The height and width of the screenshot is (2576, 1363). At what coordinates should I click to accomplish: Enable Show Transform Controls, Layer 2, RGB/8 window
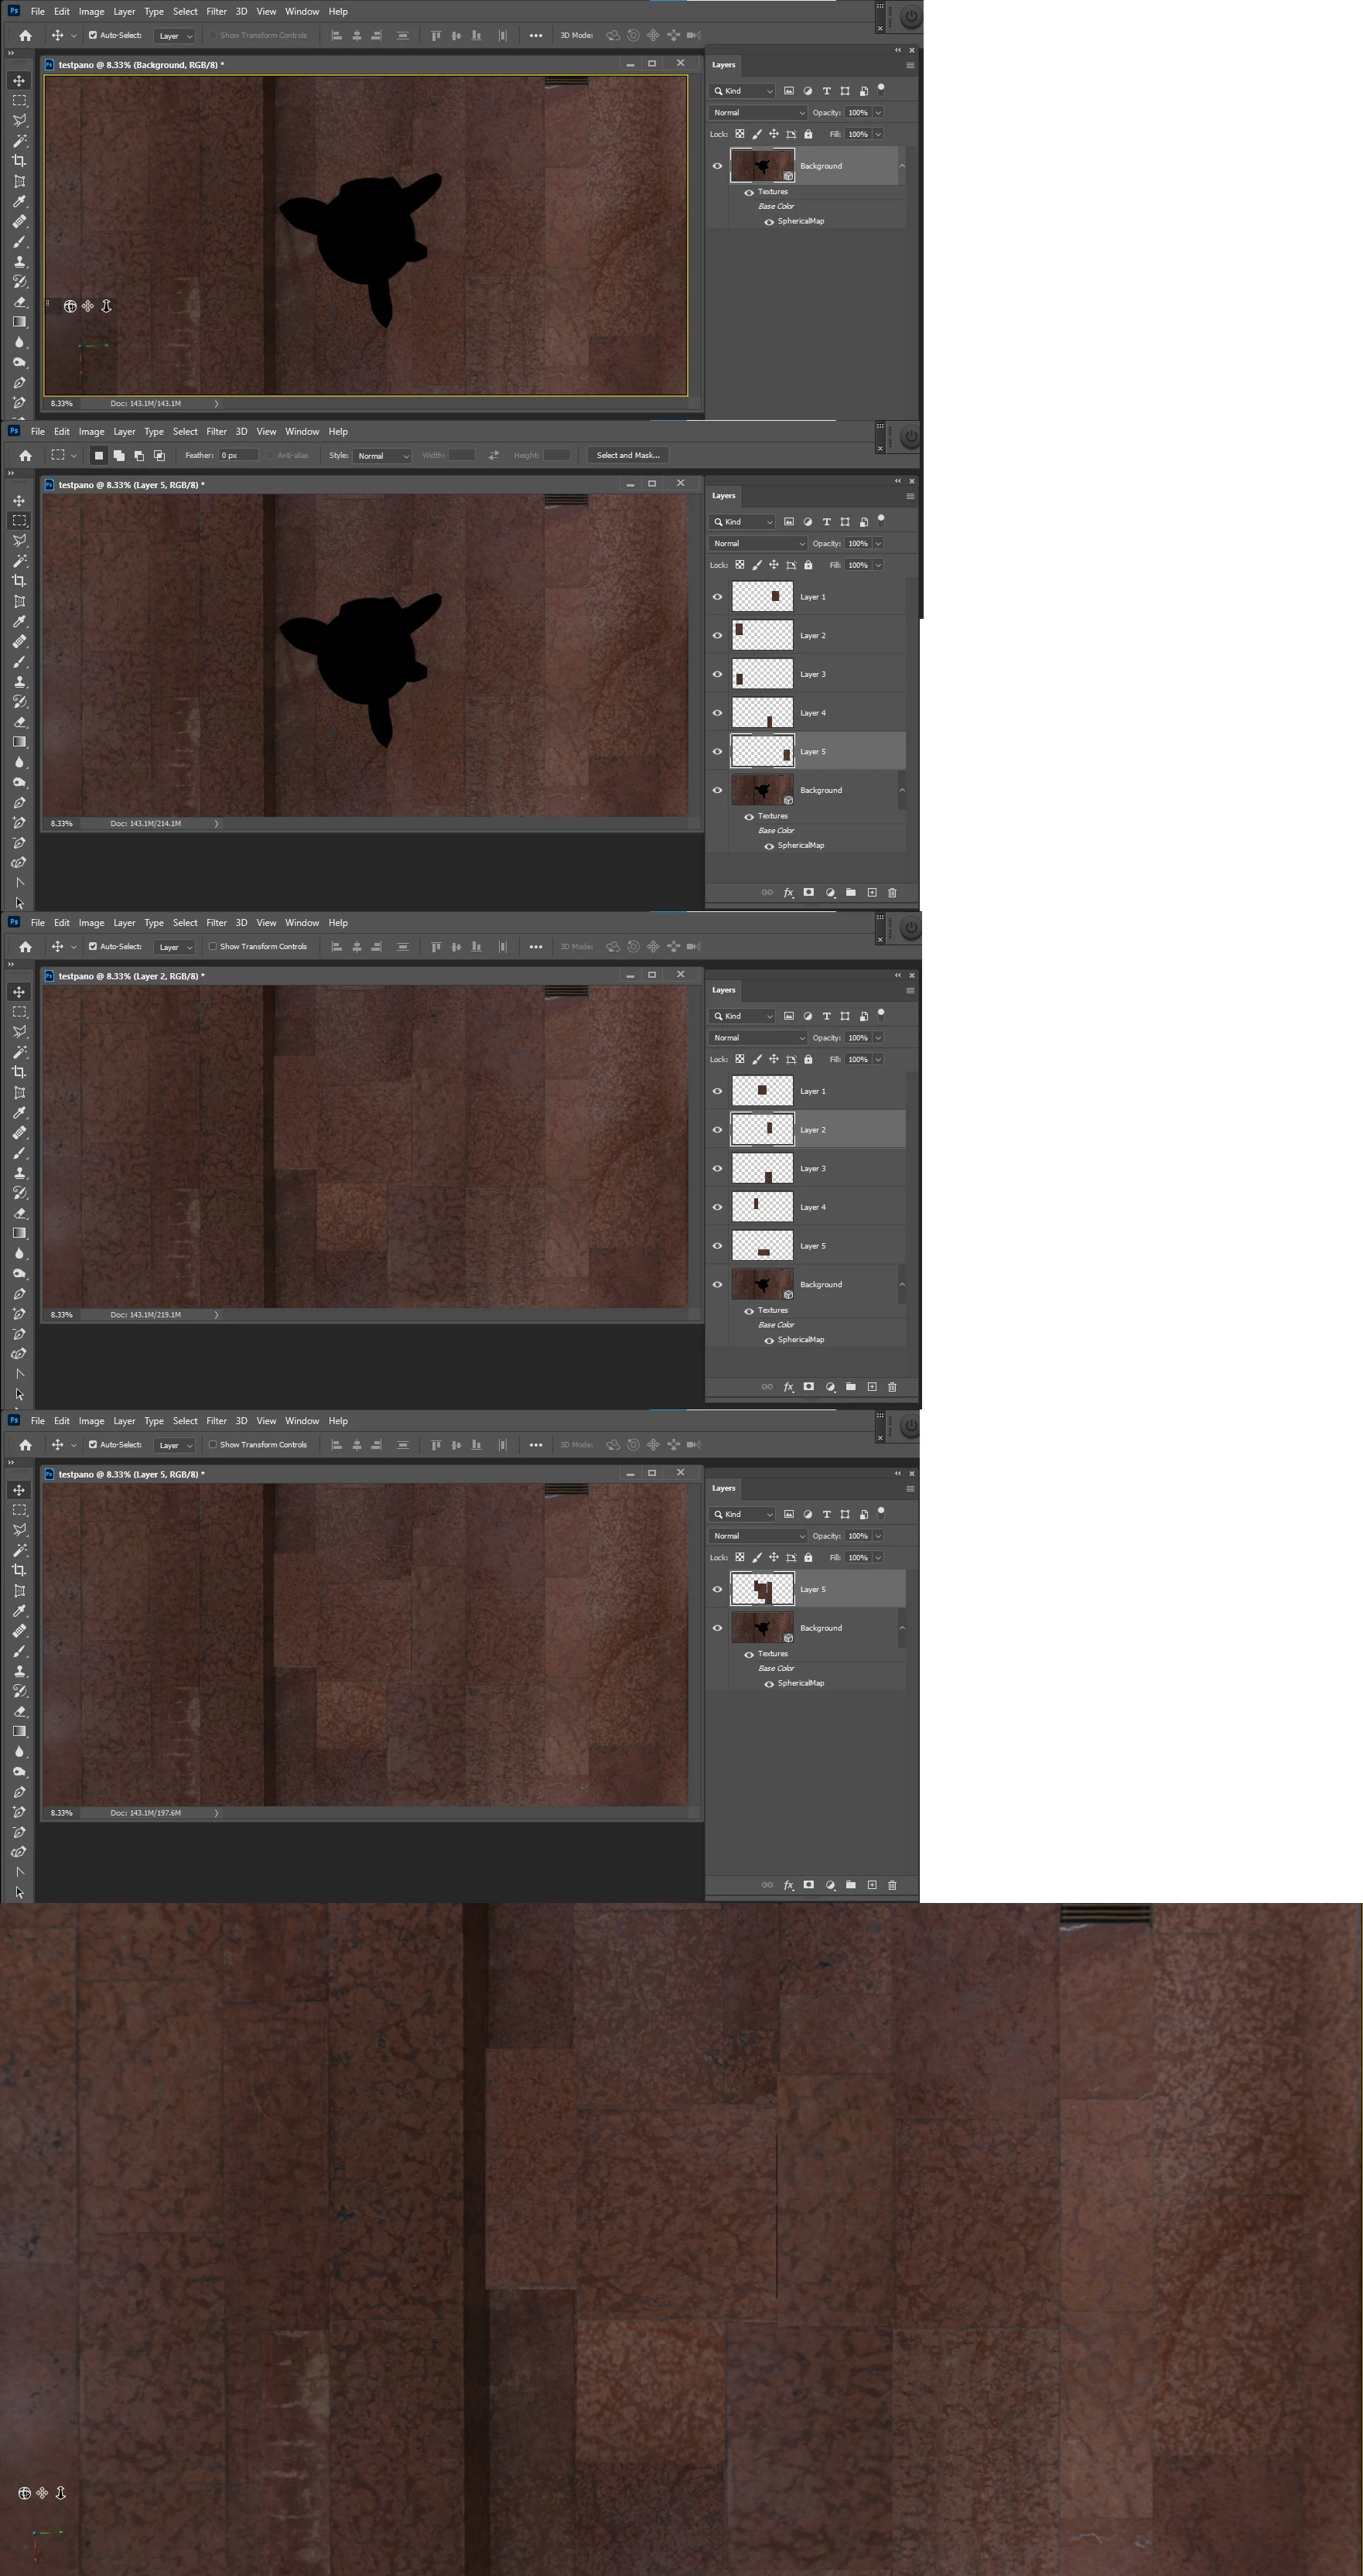(x=213, y=946)
